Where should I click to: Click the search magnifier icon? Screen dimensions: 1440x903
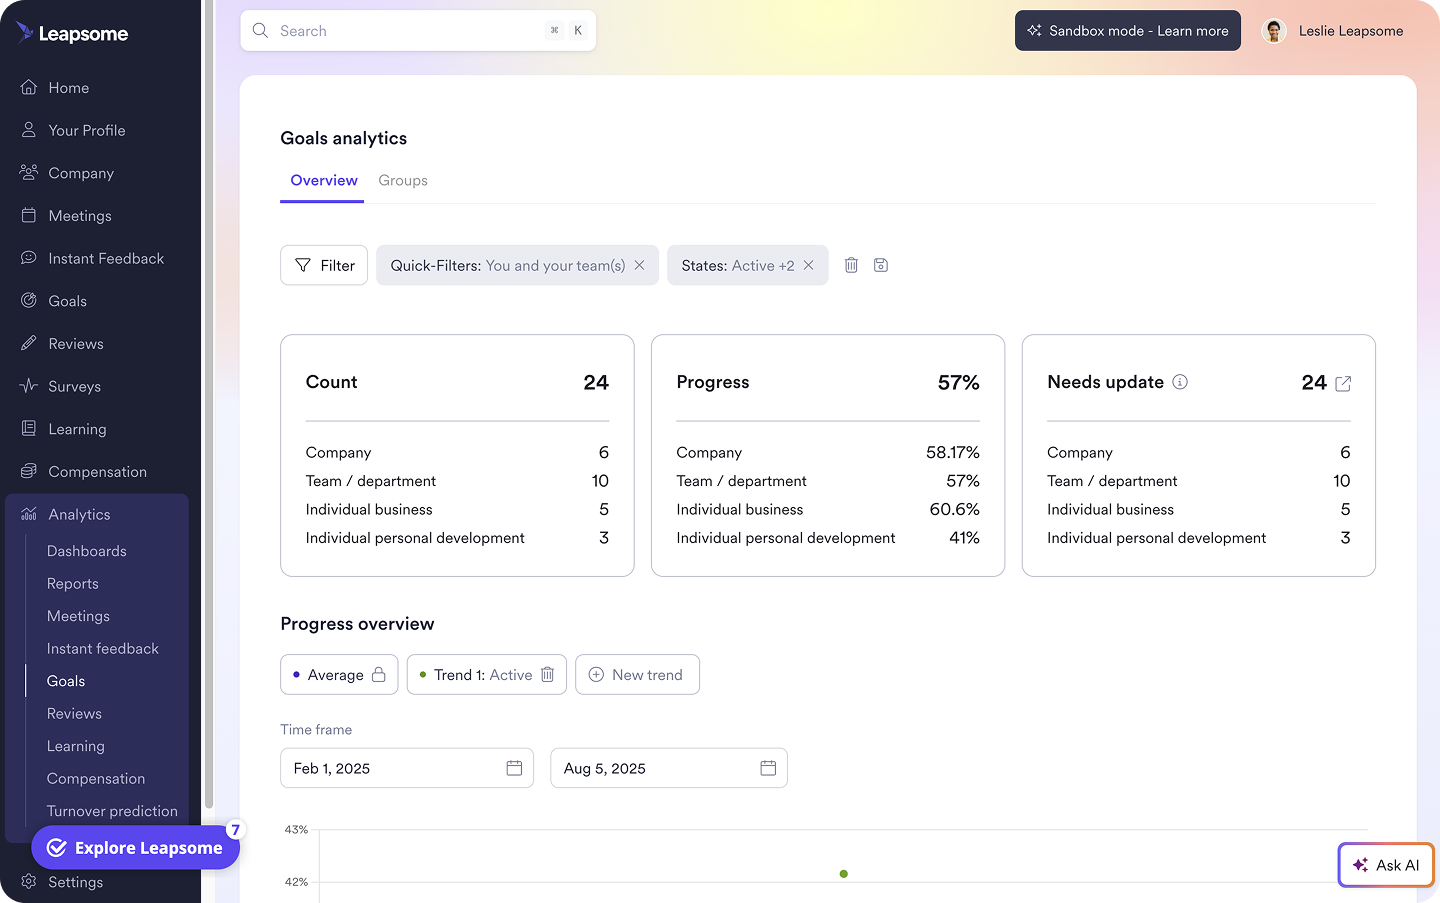click(260, 30)
